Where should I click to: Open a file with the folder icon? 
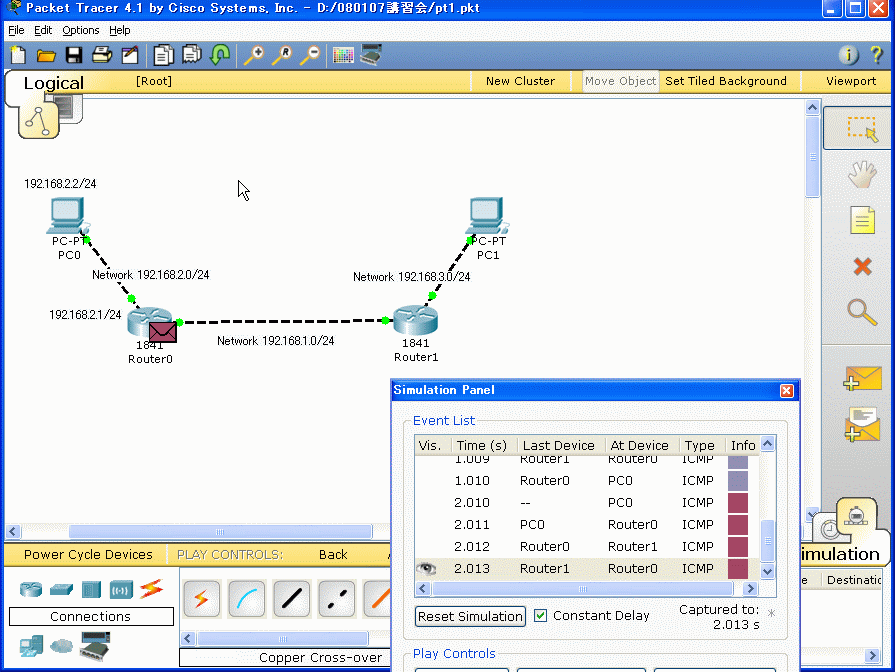coord(46,55)
